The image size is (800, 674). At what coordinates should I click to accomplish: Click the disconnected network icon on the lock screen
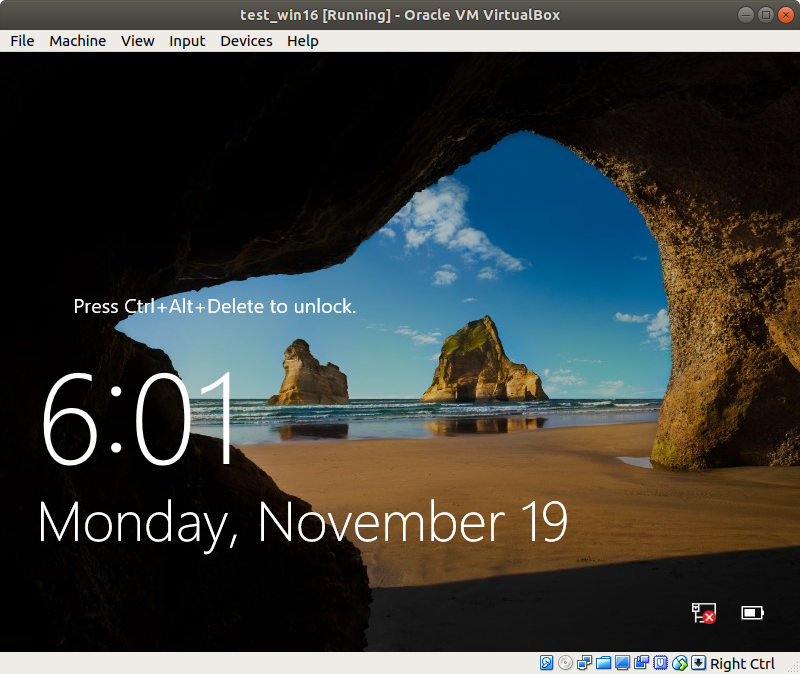pyautogui.click(x=705, y=613)
